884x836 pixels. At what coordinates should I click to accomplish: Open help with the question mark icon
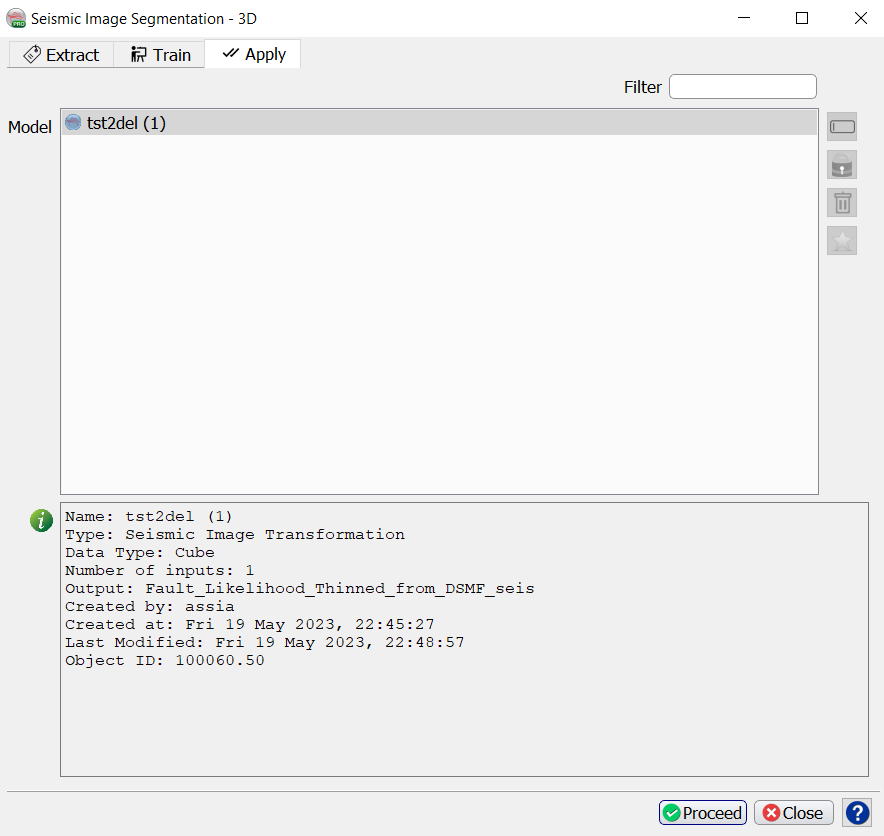[x=857, y=812]
